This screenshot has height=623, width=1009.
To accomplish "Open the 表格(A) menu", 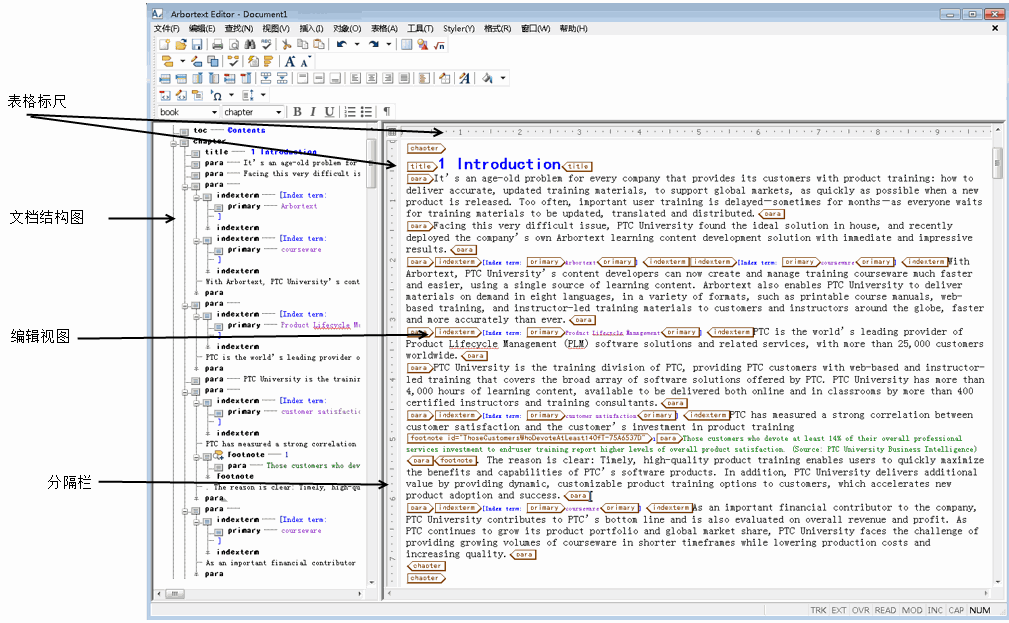I will 384,28.
